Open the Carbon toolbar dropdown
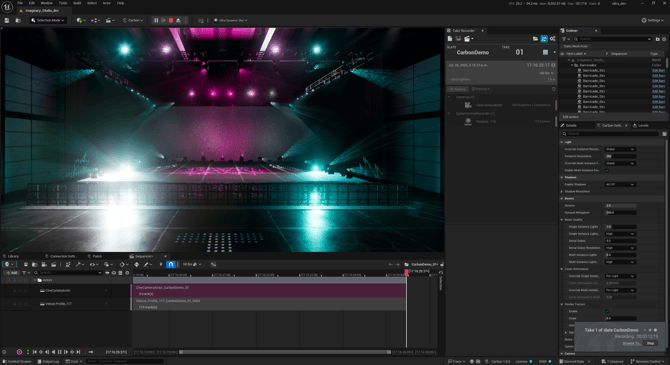This screenshot has height=365, width=670. click(133, 20)
